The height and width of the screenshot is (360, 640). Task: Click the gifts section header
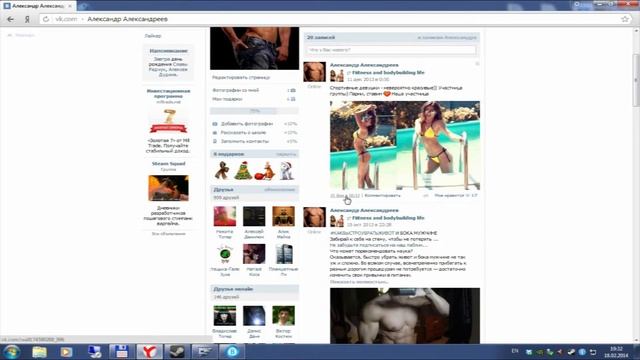tap(254, 154)
